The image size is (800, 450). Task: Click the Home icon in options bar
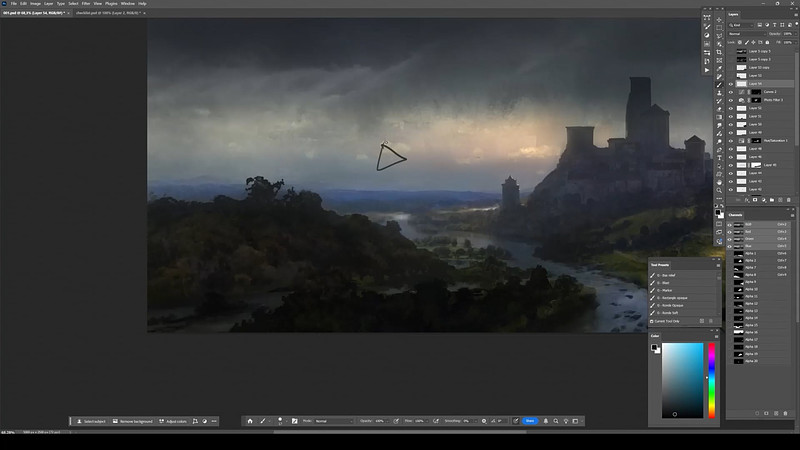[250, 421]
